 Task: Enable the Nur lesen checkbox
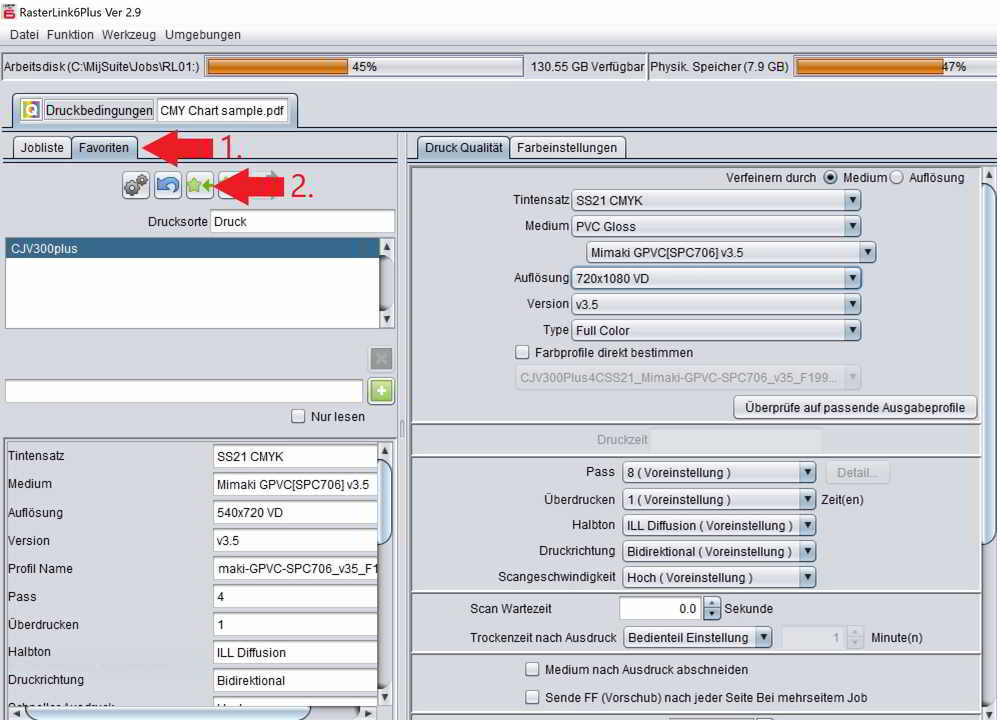298,416
